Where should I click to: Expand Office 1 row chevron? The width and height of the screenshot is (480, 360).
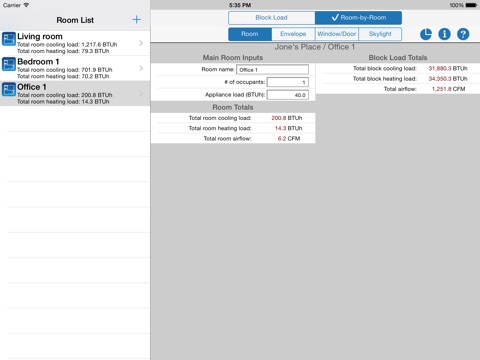coord(141,94)
